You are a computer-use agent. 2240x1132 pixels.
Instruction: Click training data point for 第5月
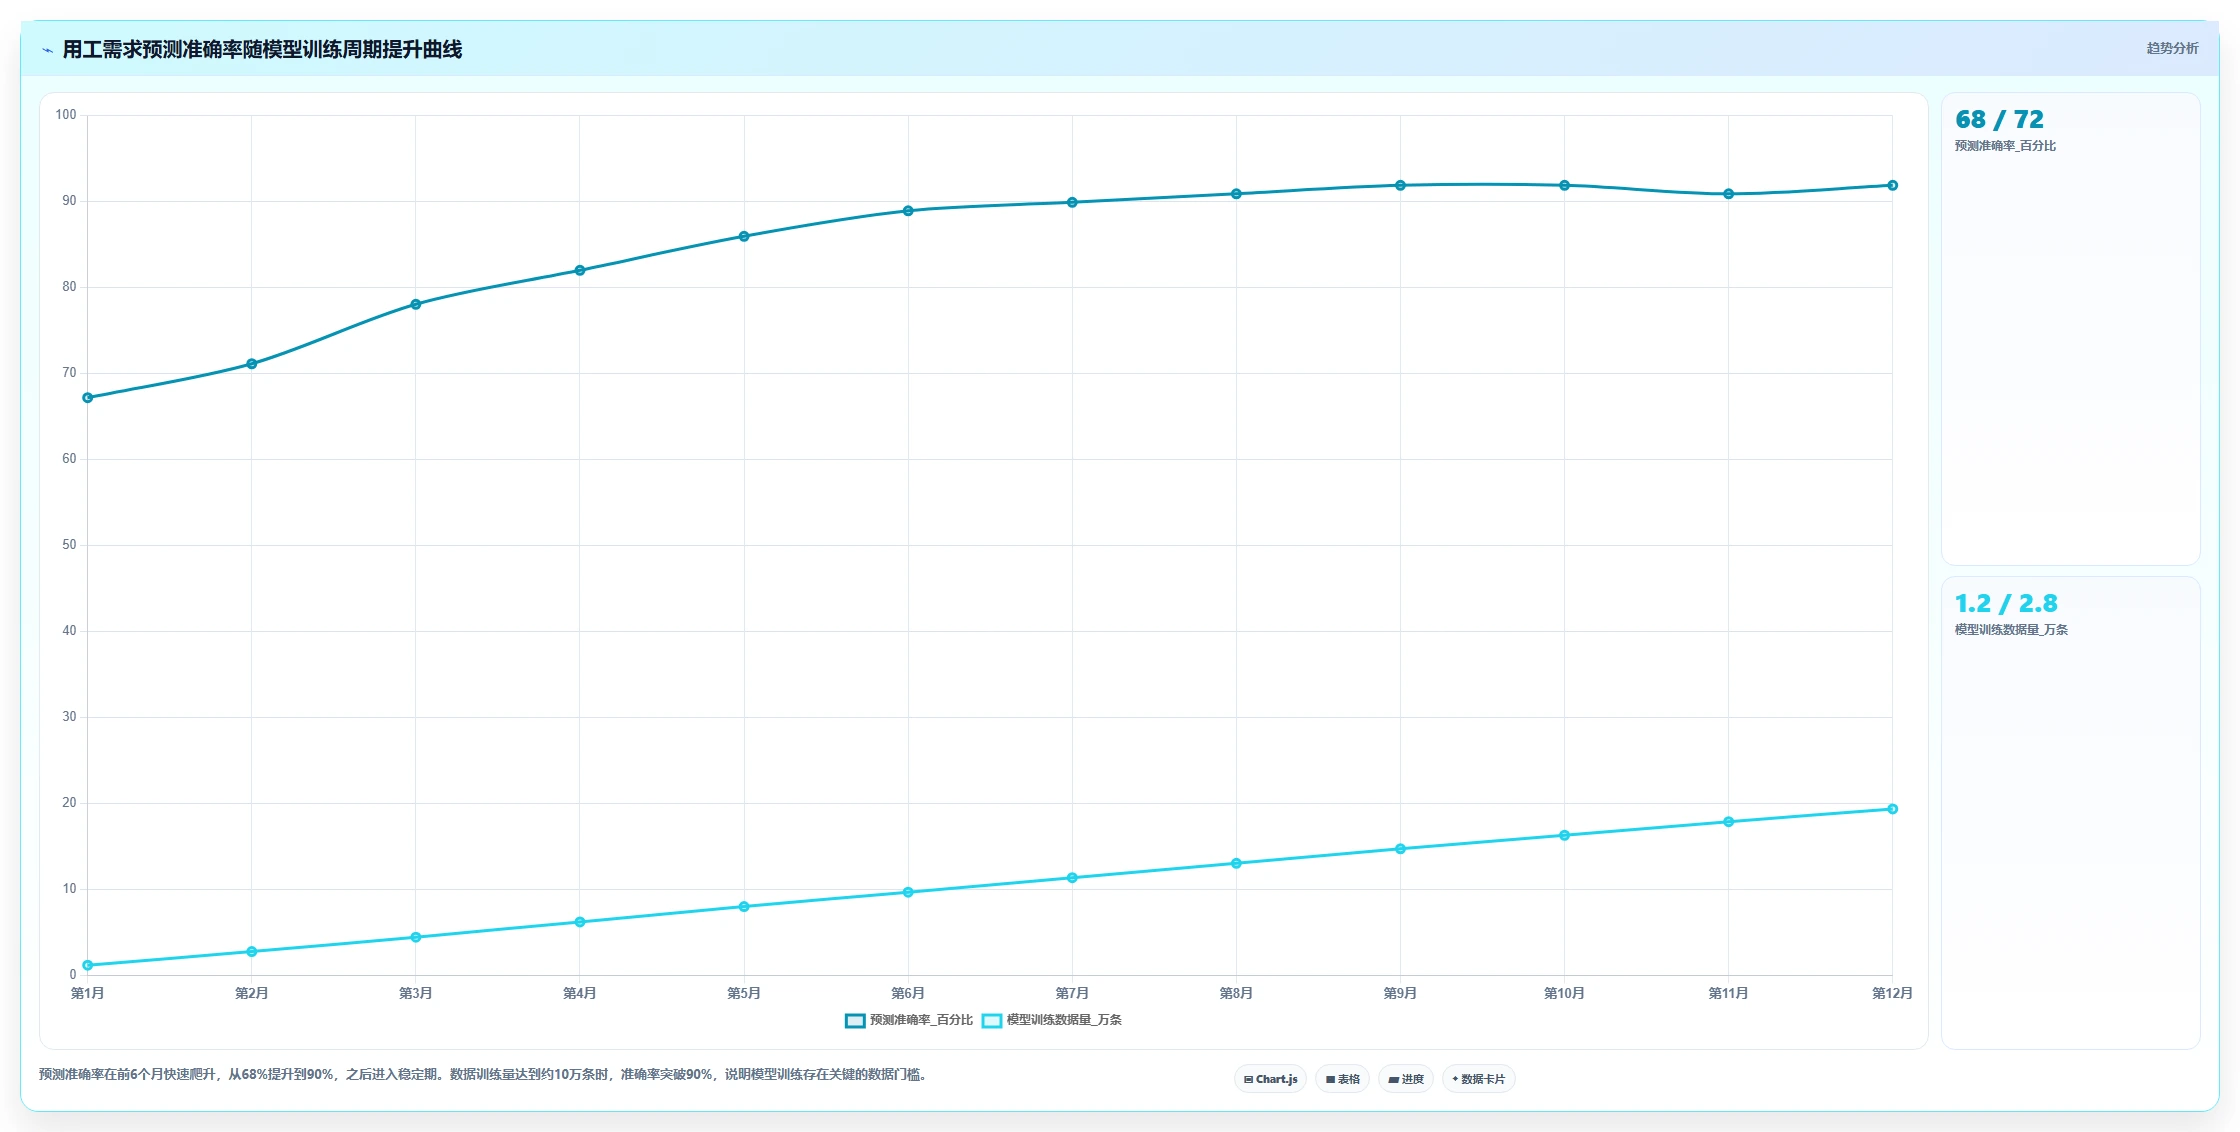point(744,907)
